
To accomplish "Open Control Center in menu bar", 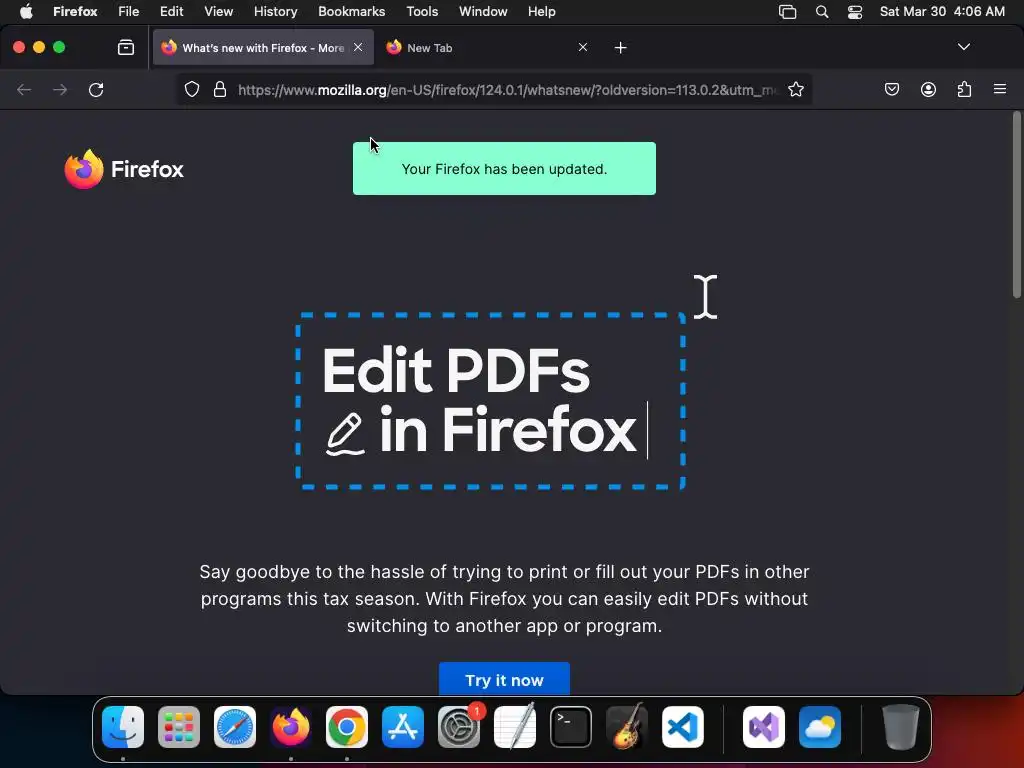I will [x=855, y=12].
